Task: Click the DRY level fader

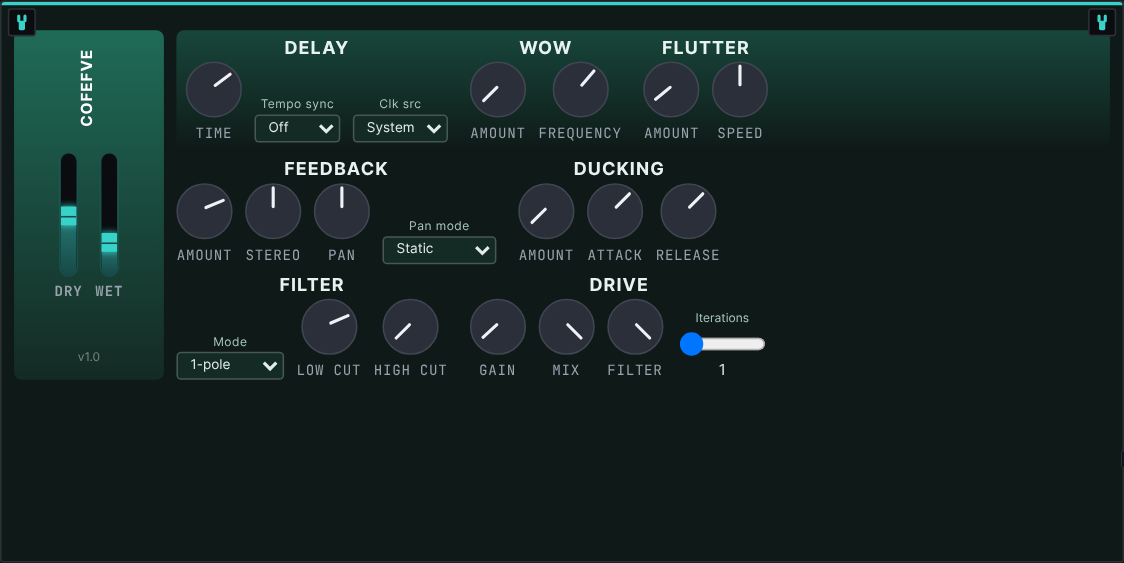Action: pyautogui.click(x=69, y=215)
